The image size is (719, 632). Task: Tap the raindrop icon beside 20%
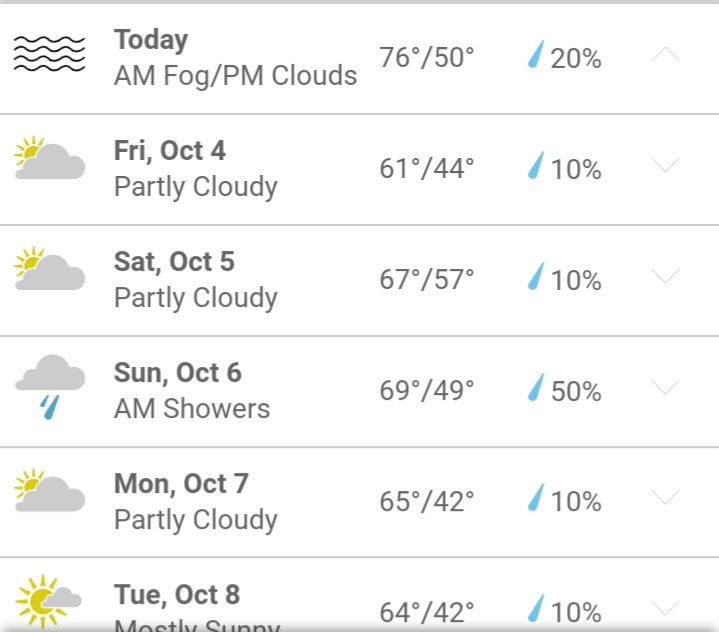point(536,54)
